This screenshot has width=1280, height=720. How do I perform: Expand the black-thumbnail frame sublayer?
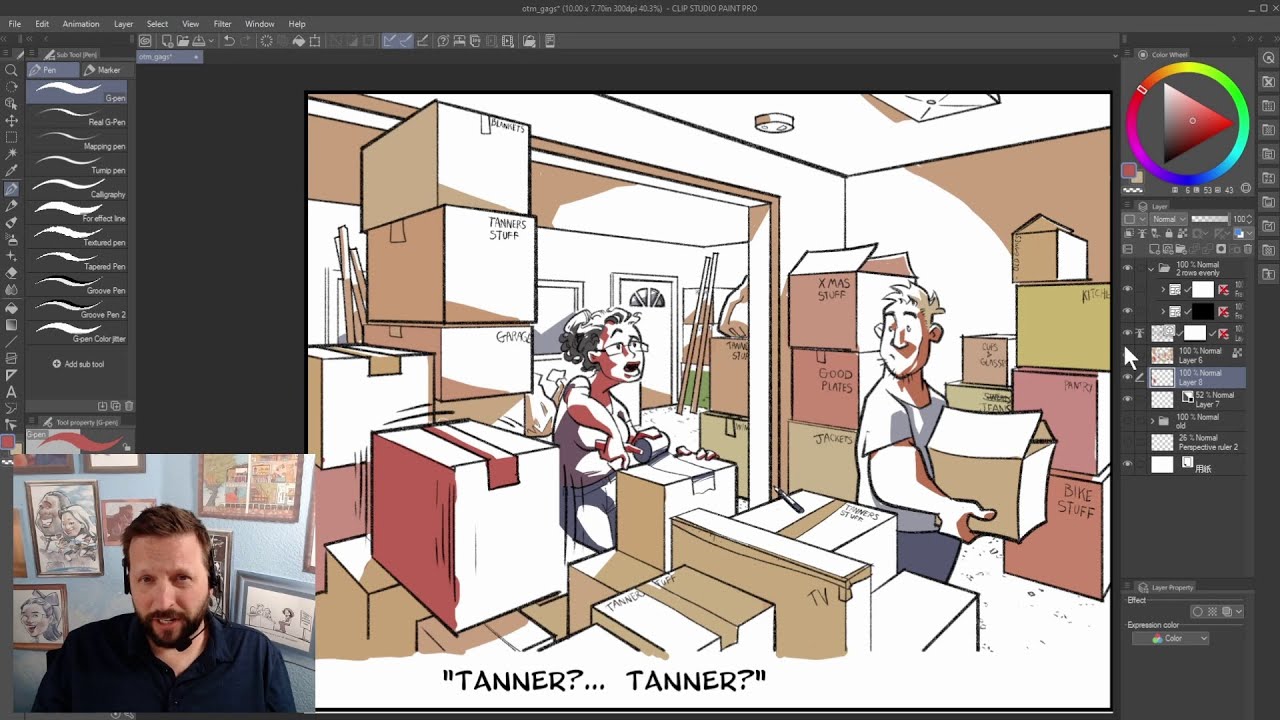point(1162,312)
